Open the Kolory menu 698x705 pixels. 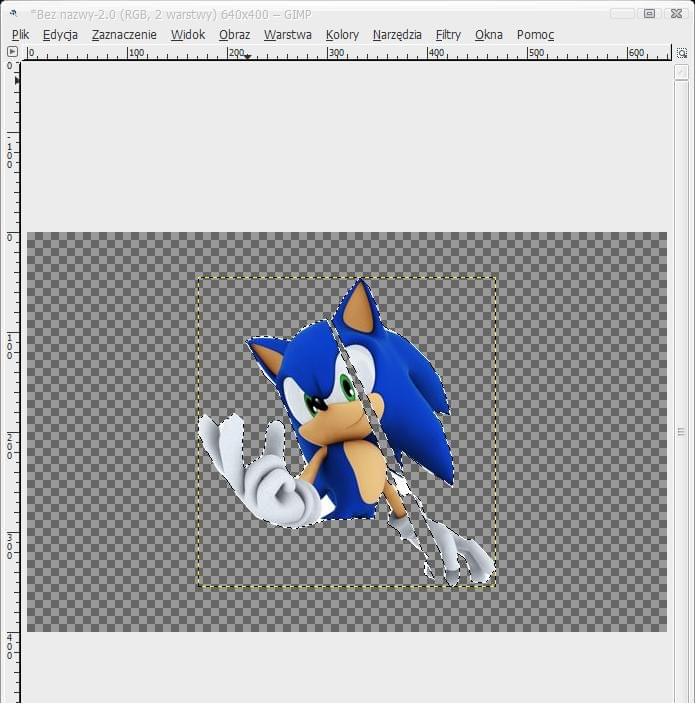342,34
